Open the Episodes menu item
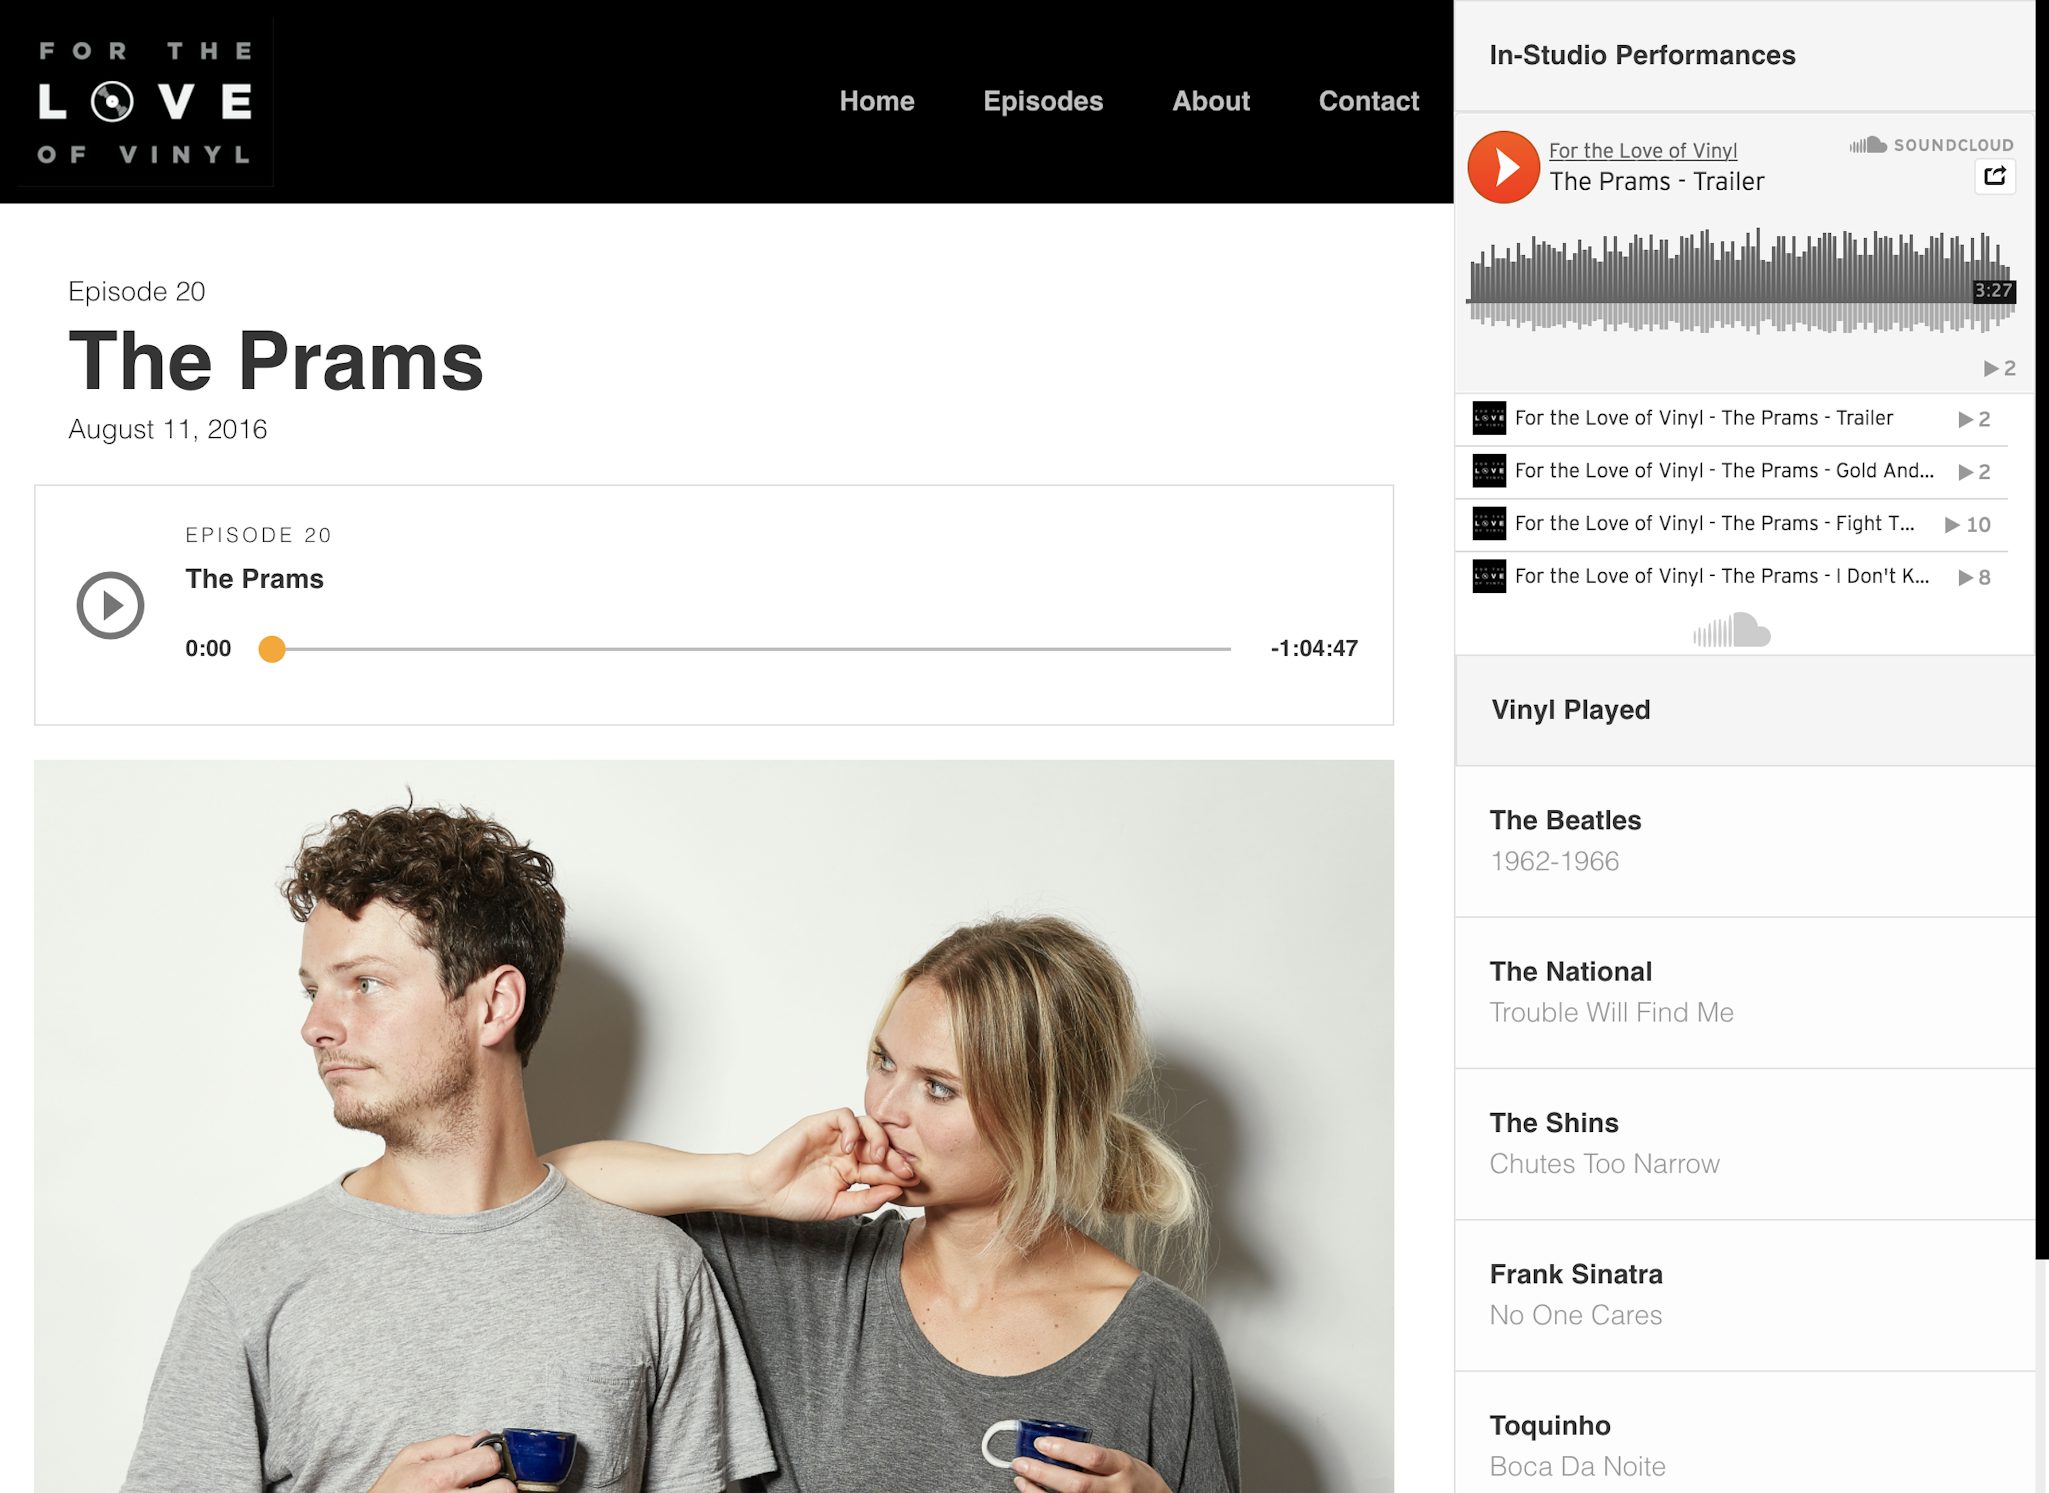This screenshot has width=2049, height=1493. [x=1043, y=101]
